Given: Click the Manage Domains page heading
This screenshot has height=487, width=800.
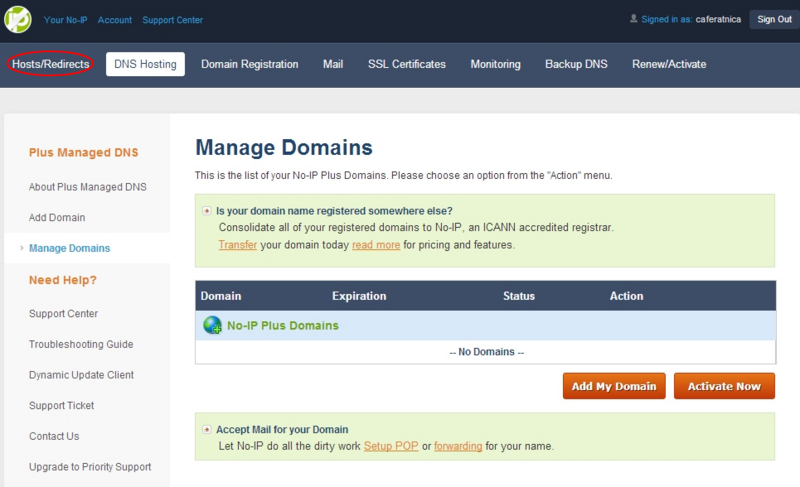Looking at the screenshot, I should pos(284,147).
